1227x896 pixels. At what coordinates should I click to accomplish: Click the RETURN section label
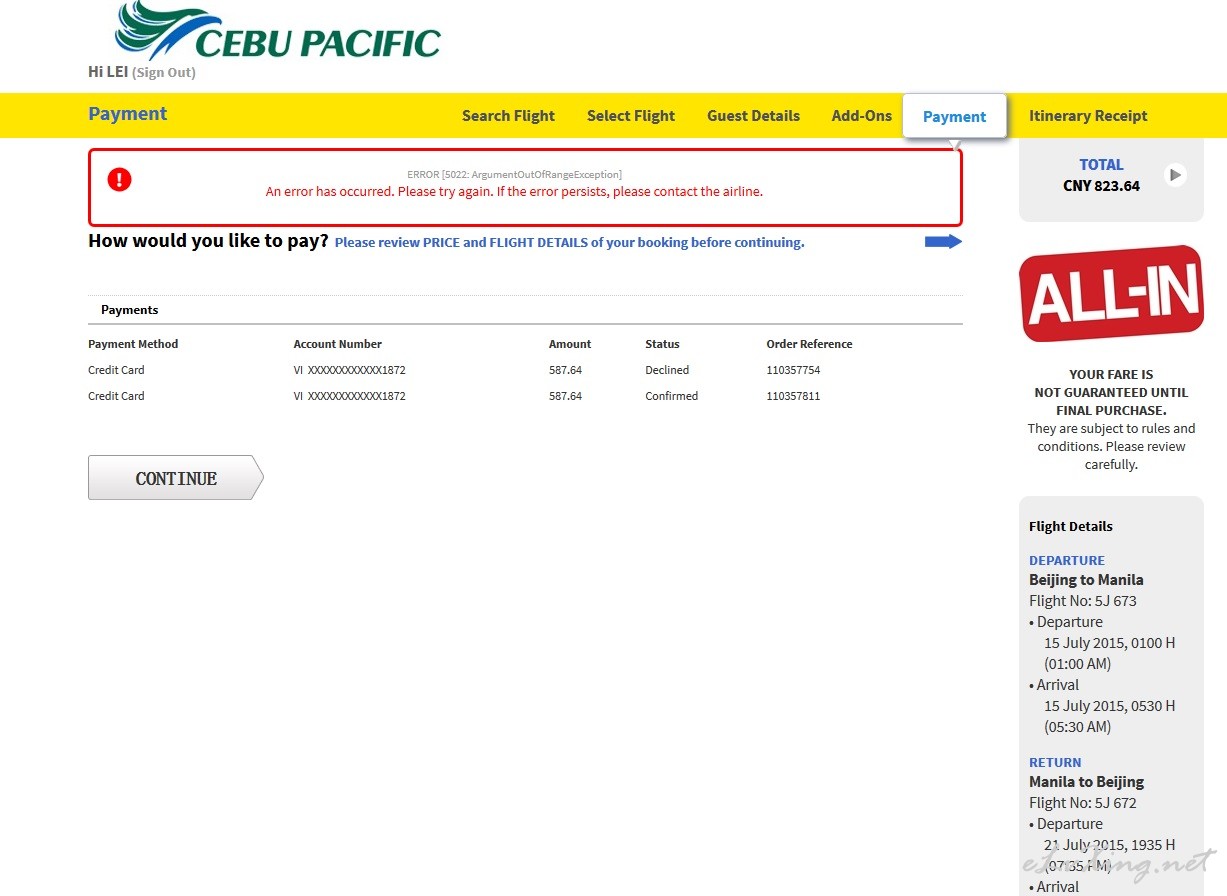1055,762
